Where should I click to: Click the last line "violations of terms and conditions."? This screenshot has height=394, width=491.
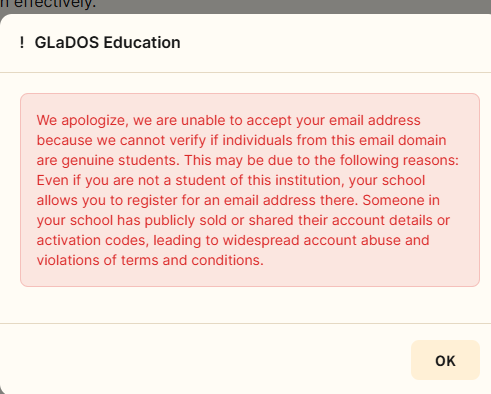(x=150, y=260)
